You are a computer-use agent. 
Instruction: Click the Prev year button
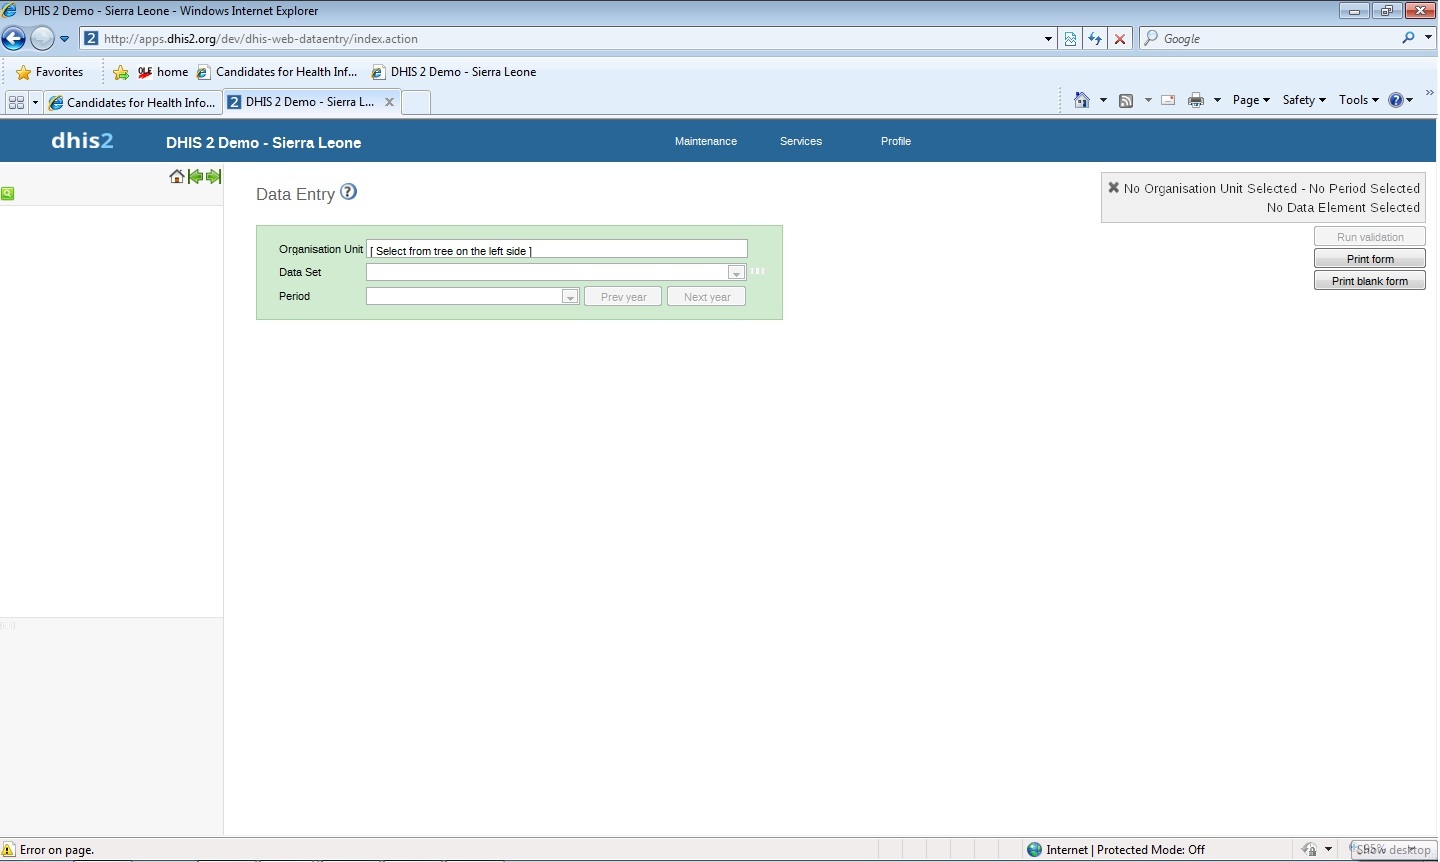click(623, 296)
